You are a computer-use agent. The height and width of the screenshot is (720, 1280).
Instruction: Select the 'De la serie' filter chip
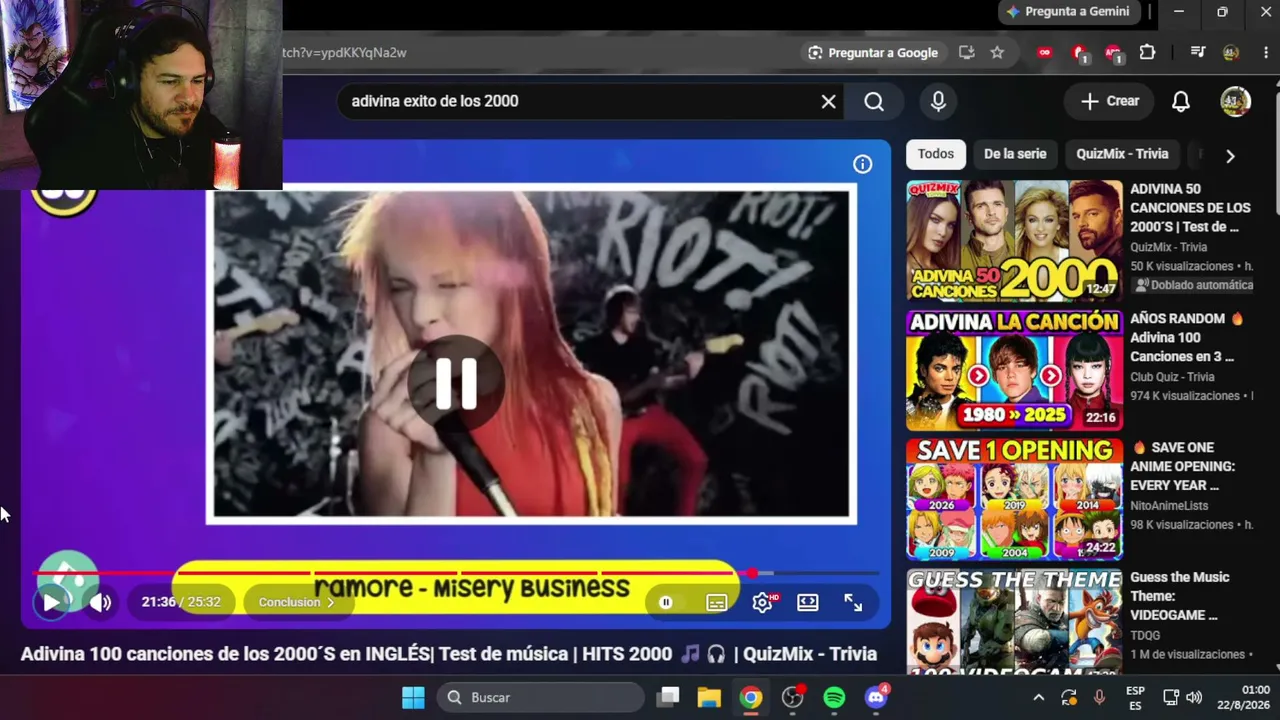point(1015,154)
